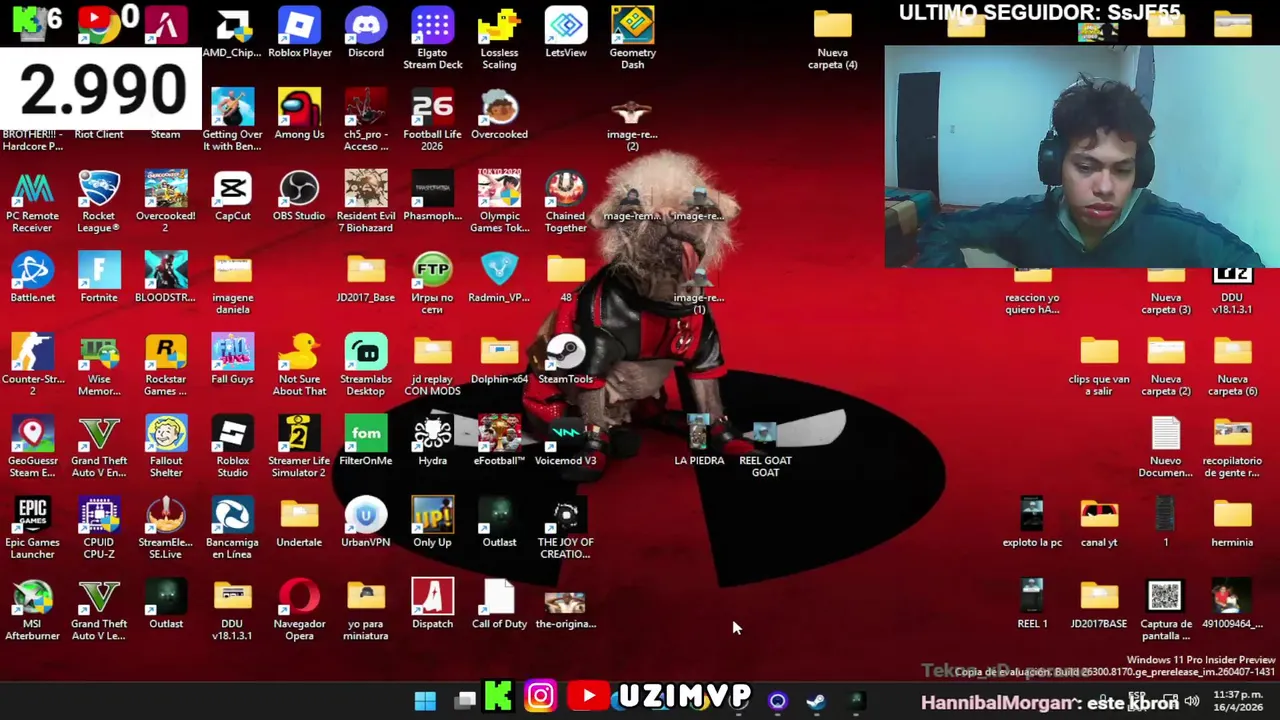Open Steam from the taskbar

816,700
